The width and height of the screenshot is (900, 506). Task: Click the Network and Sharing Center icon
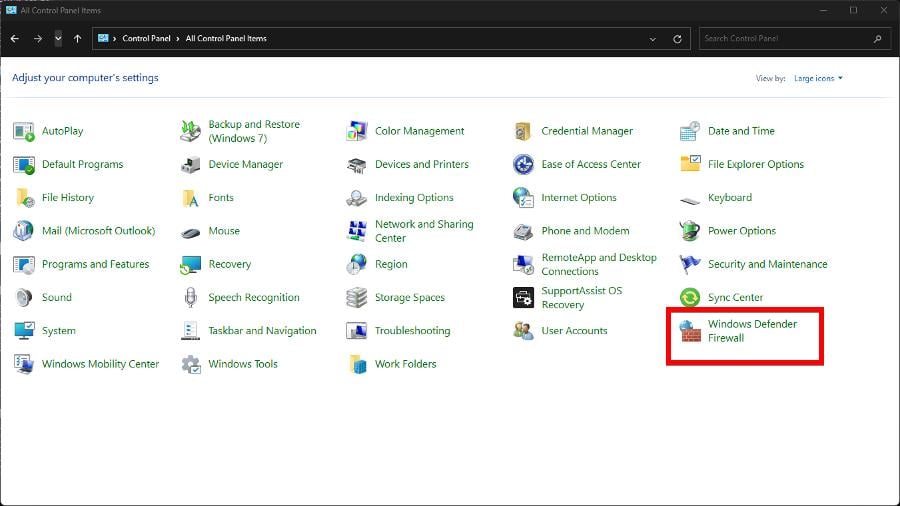(356, 231)
